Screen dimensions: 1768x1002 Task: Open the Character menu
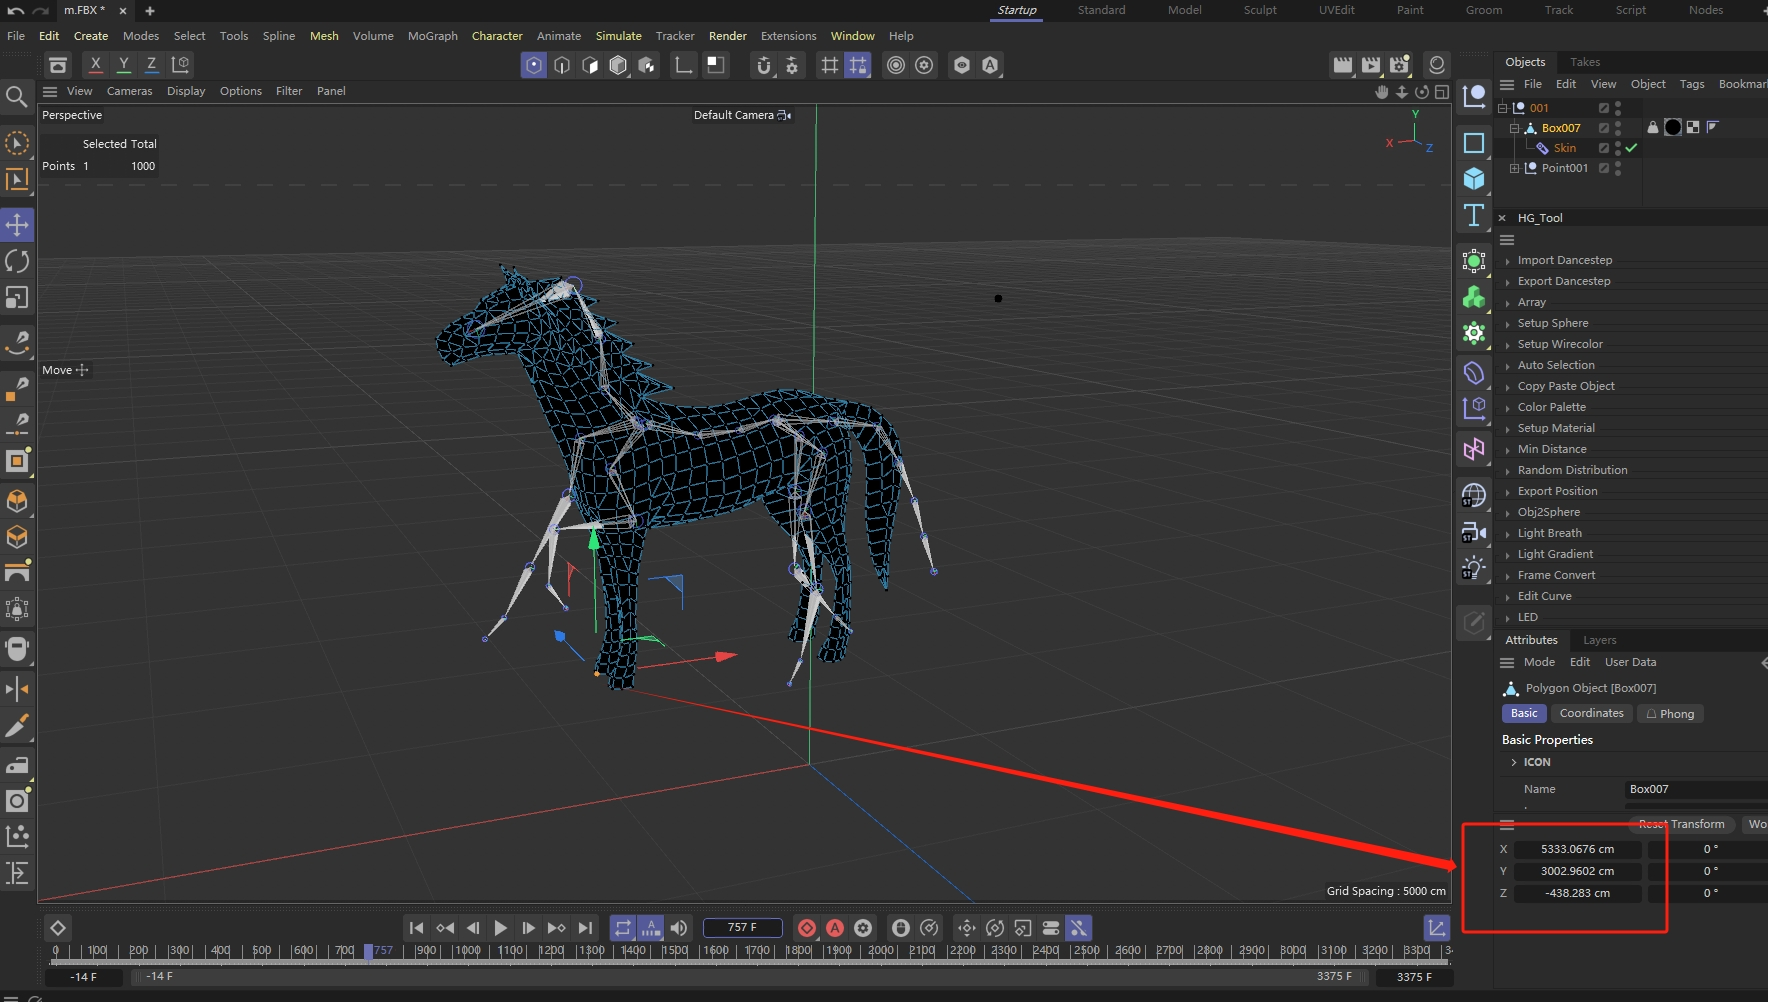497,36
